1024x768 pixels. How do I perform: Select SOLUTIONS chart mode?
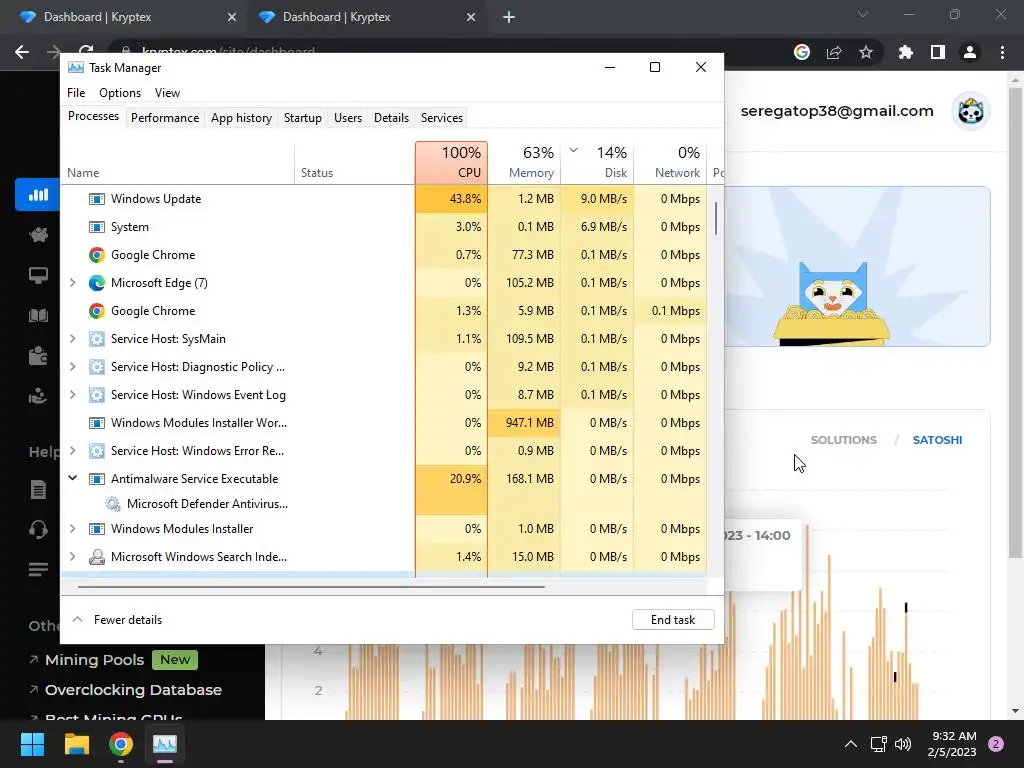843,440
